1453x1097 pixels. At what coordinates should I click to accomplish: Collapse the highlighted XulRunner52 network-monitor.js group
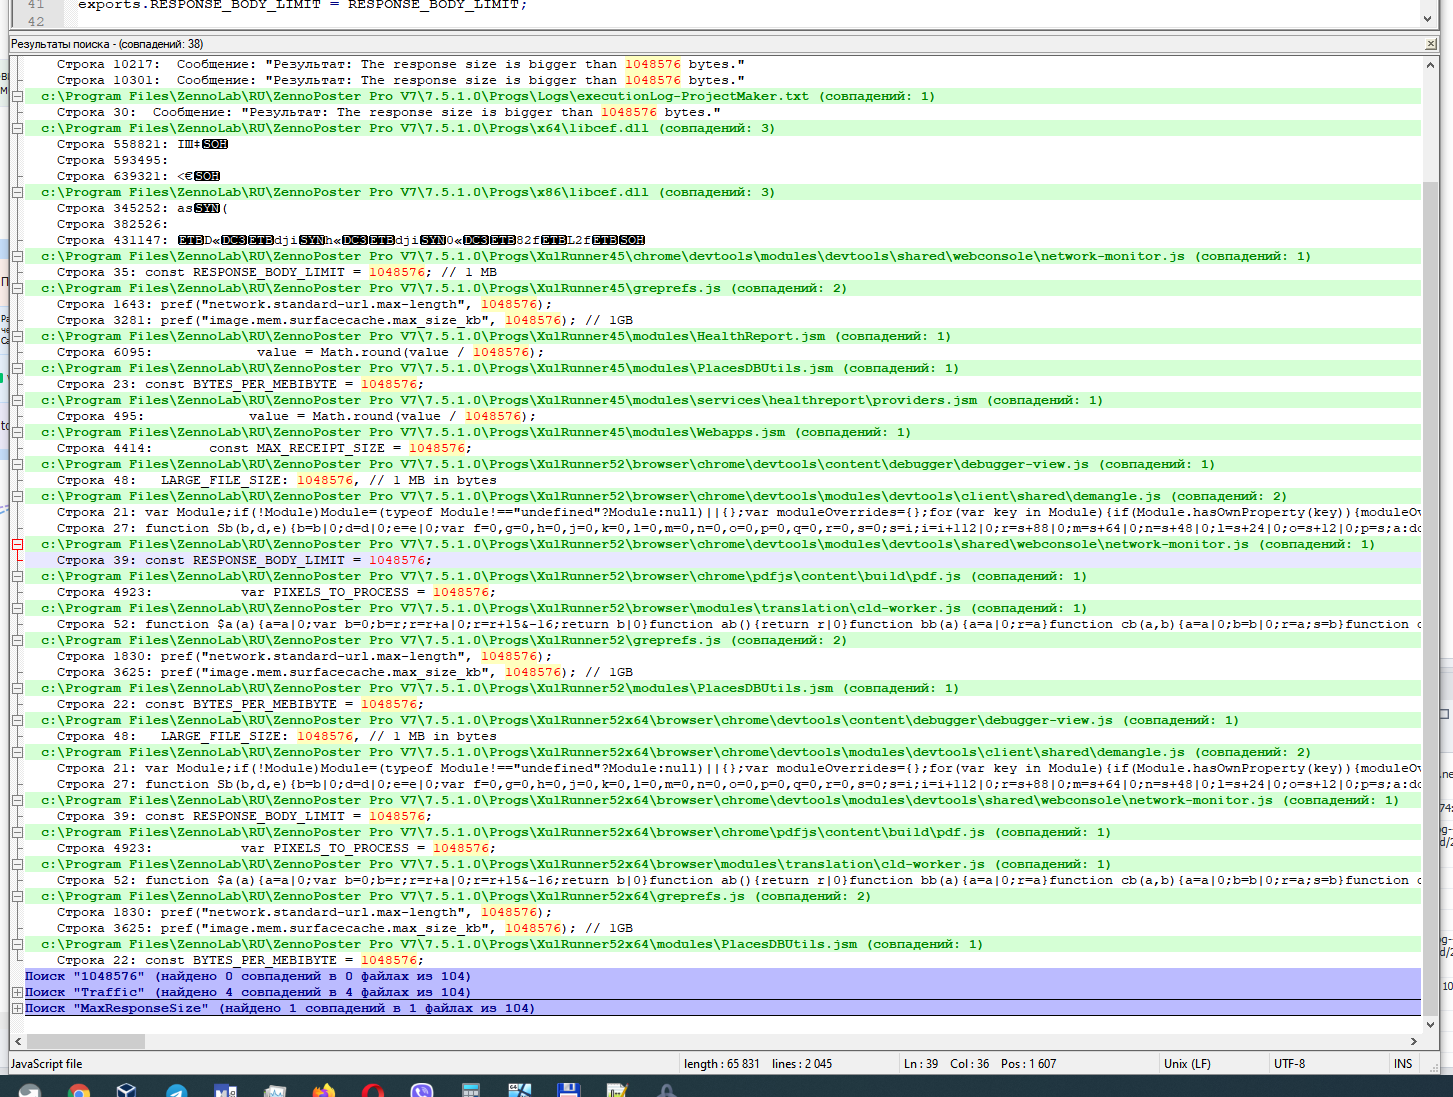pyautogui.click(x=17, y=544)
